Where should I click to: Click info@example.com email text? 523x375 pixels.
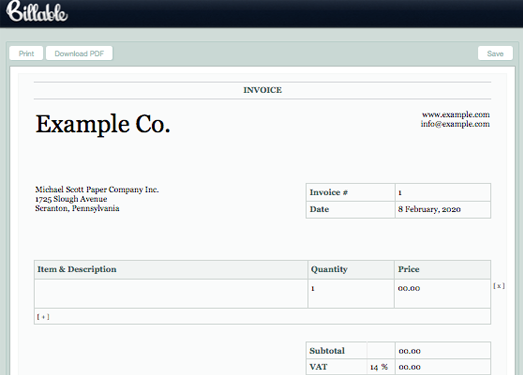point(455,124)
